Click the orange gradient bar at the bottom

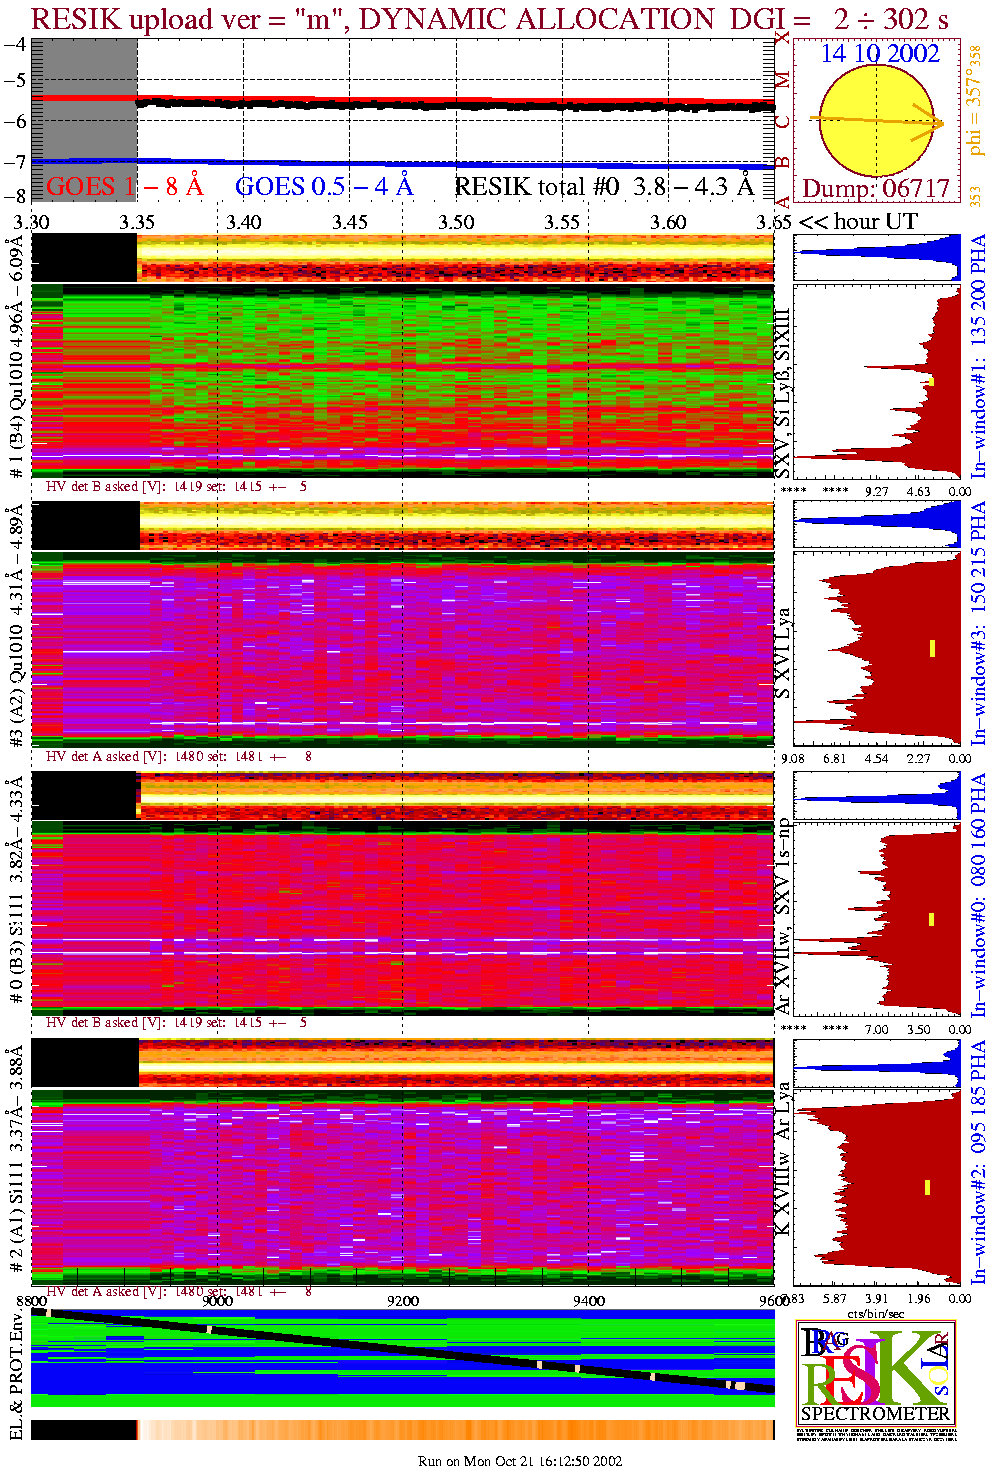tap(455, 1429)
